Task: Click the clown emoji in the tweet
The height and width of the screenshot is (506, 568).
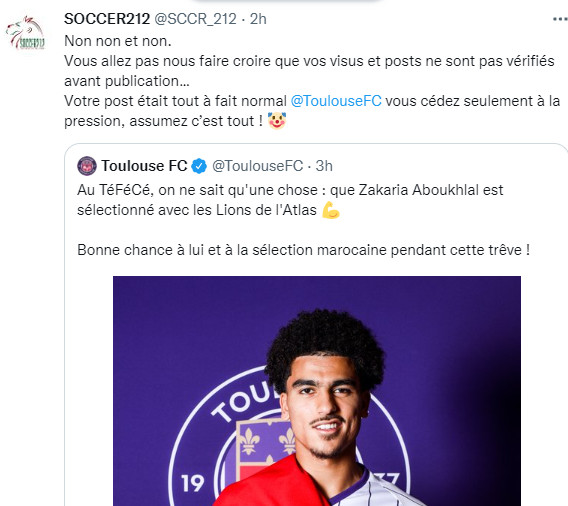Action: pos(277,121)
